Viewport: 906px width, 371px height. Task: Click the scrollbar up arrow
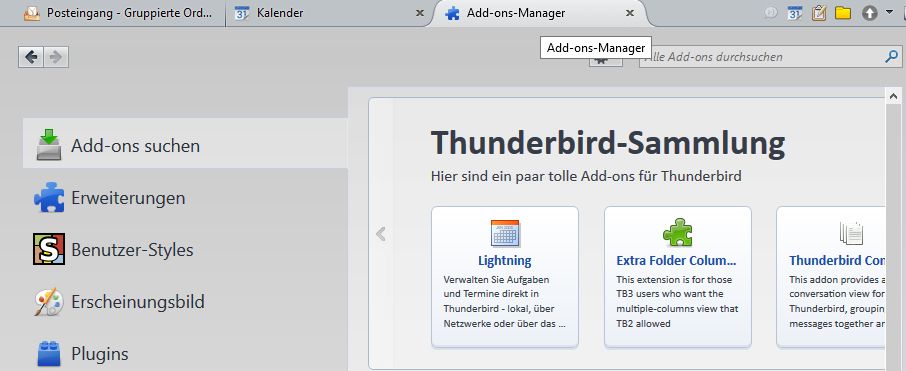tap(893, 96)
